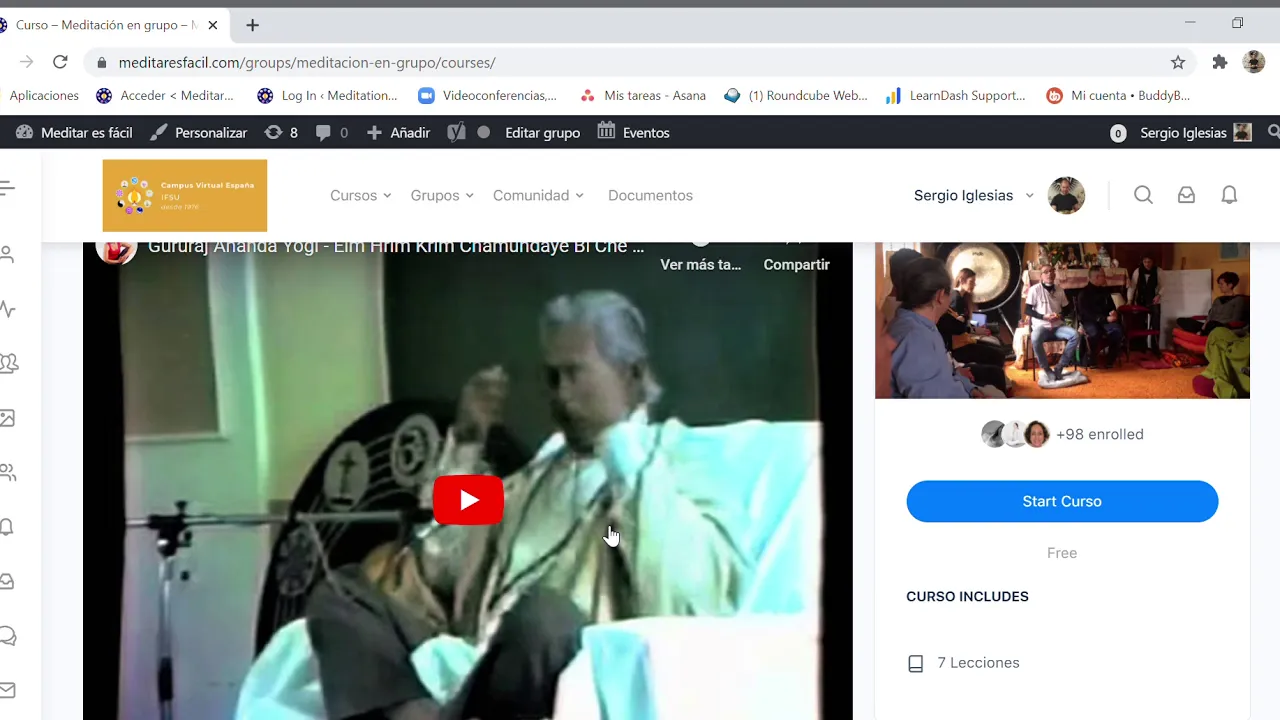Open email envelope icon in left sidebar
The width and height of the screenshot is (1280, 720).
click(8, 690)
